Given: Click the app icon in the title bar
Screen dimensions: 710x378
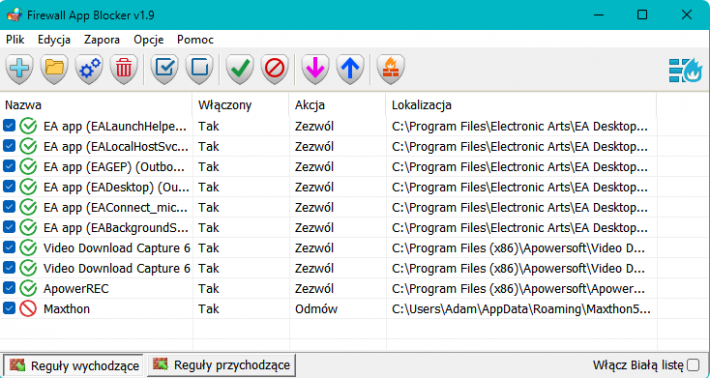Looking at the screenshot, I should pos(14,15).
